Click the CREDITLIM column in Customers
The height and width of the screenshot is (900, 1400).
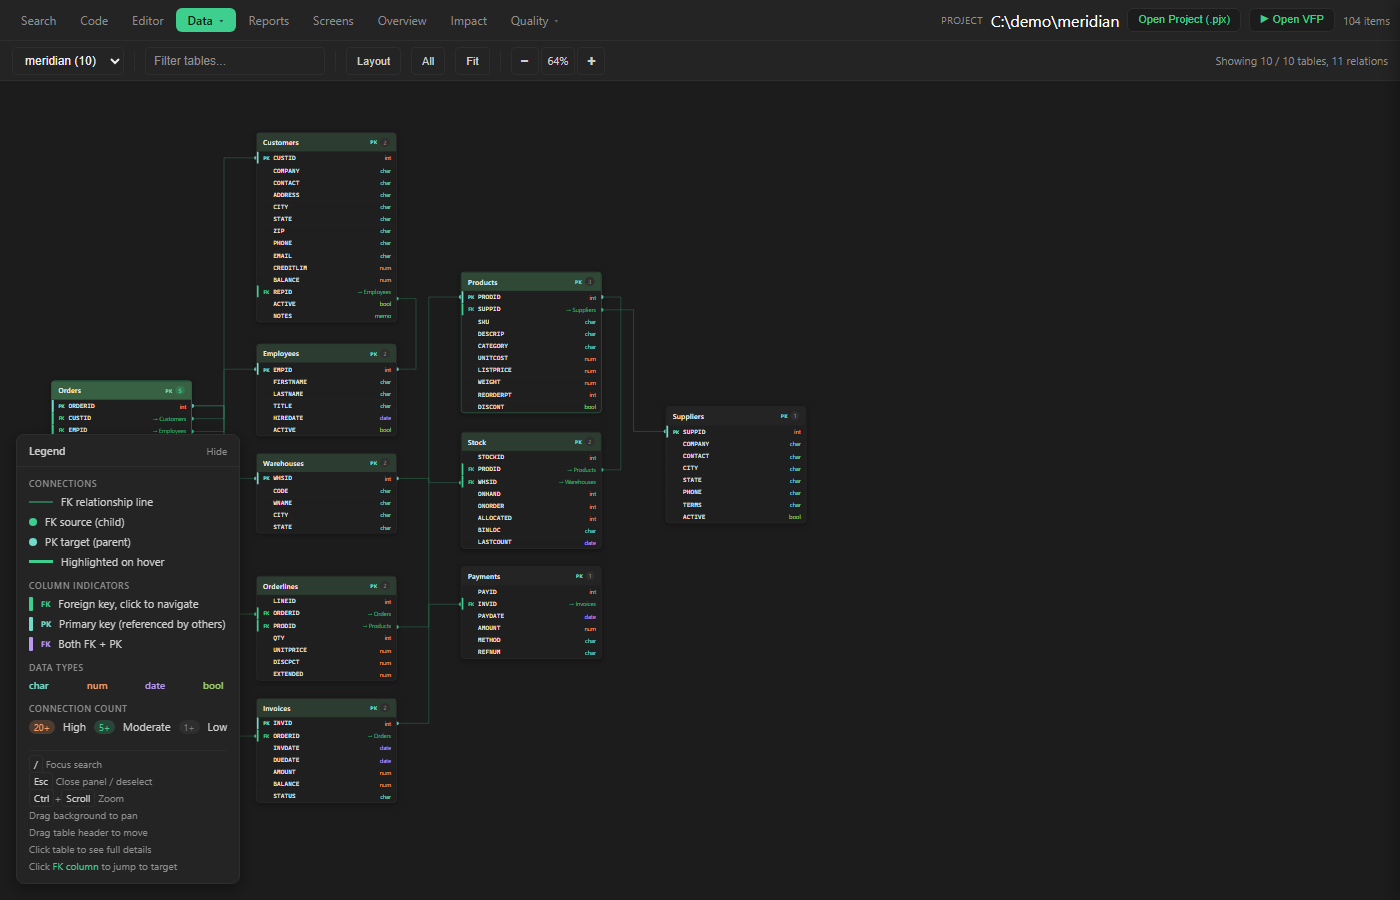click(326, 268)
